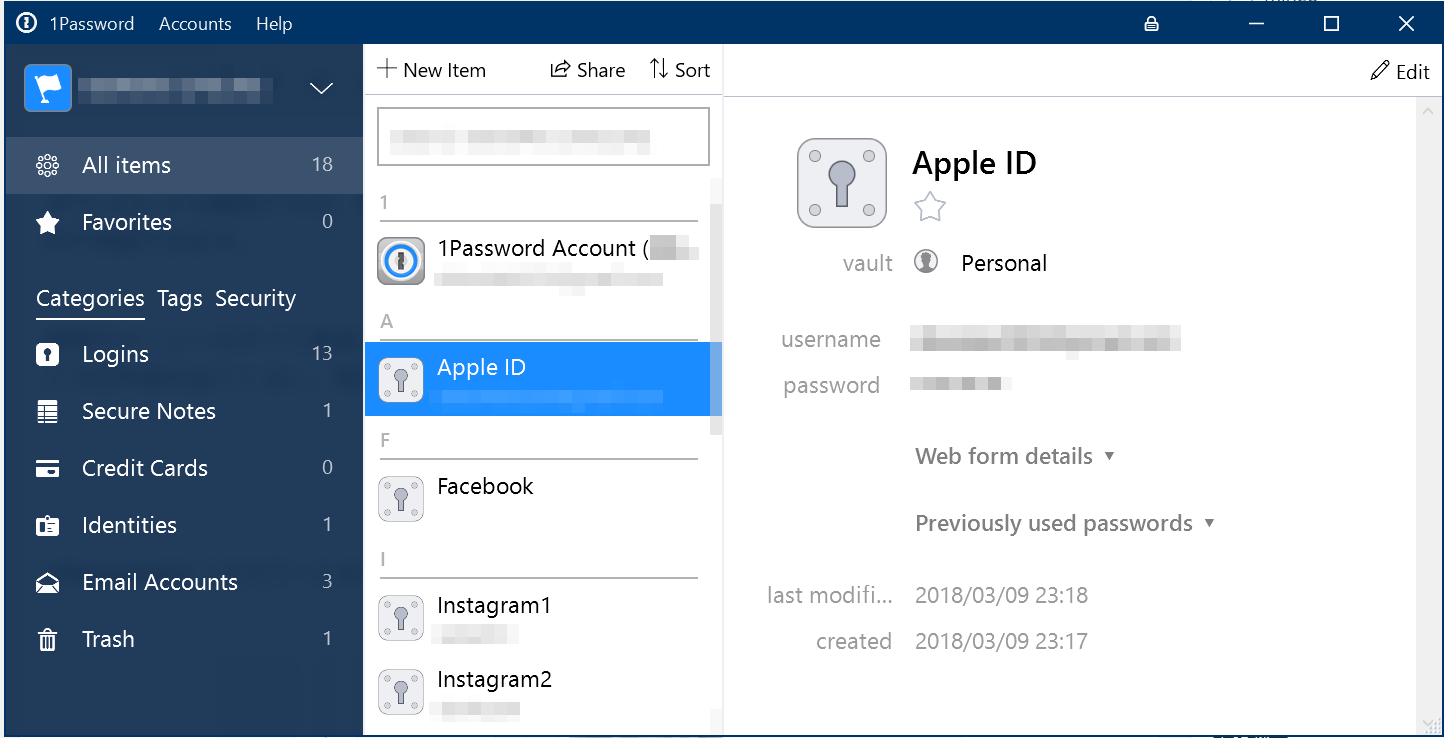The image size is (1444, 738).
Task: Click the detail pane scrollbar up arrow
Action: [x=1427, y=111]
